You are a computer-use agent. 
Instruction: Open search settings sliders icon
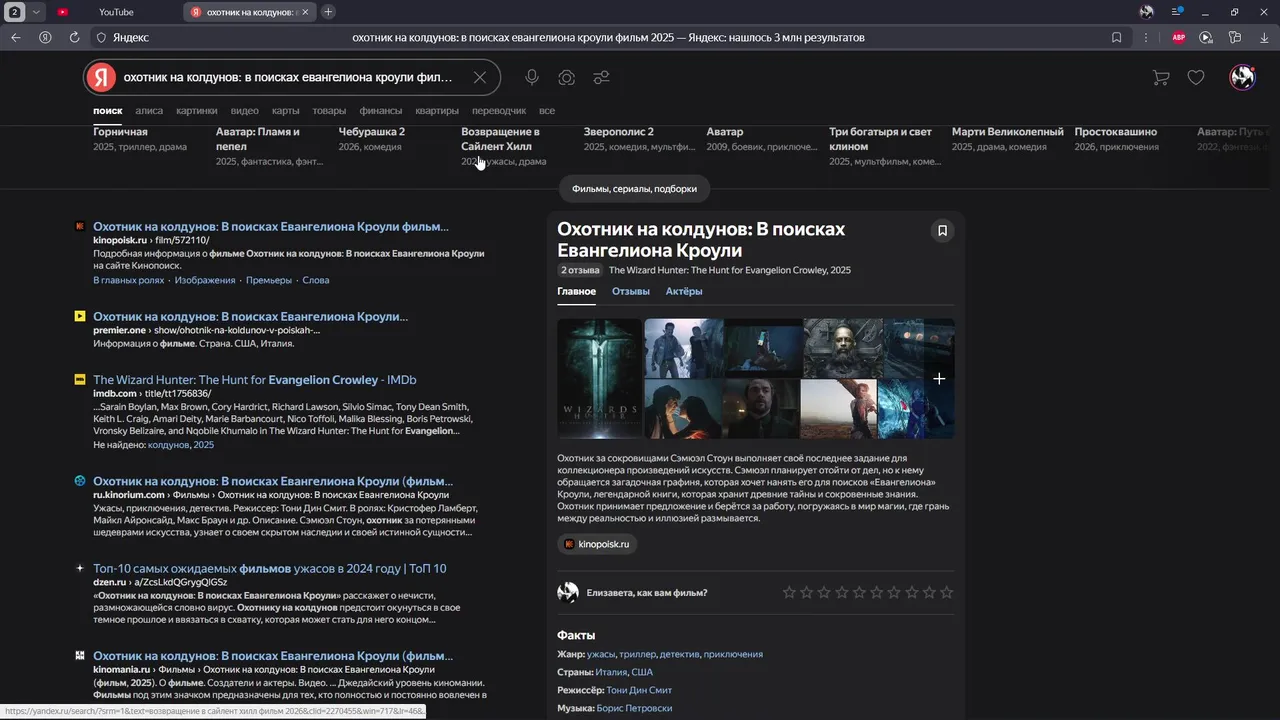(601, 77)
